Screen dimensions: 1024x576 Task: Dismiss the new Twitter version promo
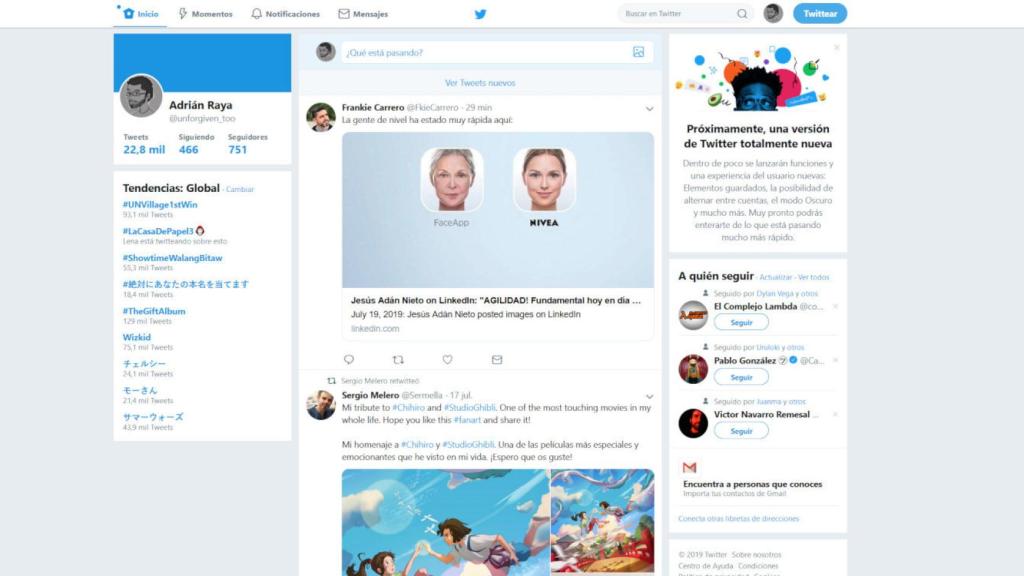(837, 48)
